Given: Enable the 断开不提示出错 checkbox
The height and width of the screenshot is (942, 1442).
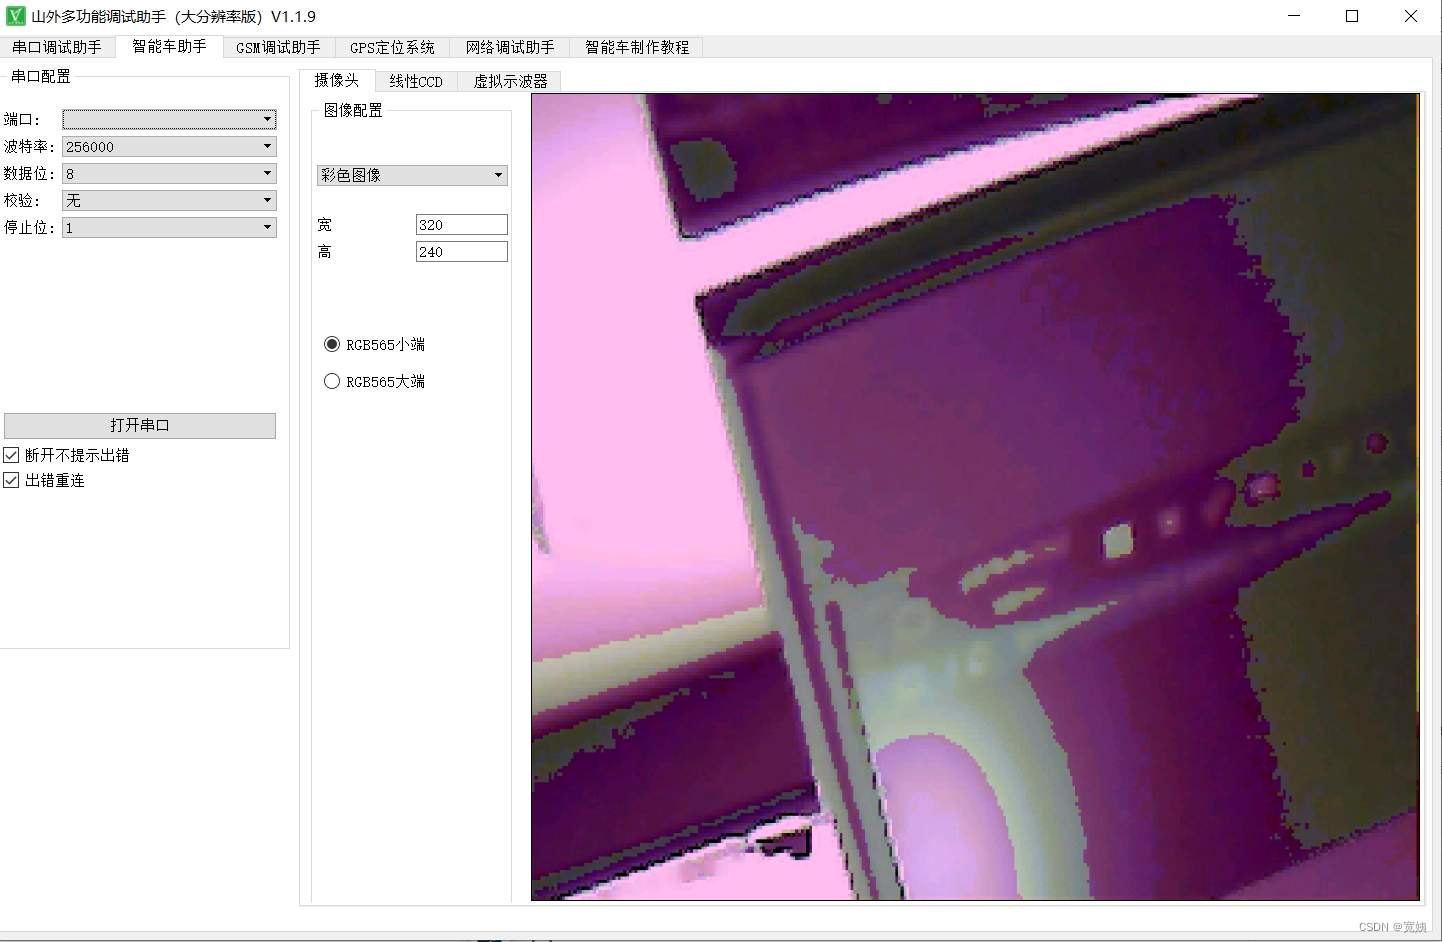Looking at the screenshot, I should 11,454.
